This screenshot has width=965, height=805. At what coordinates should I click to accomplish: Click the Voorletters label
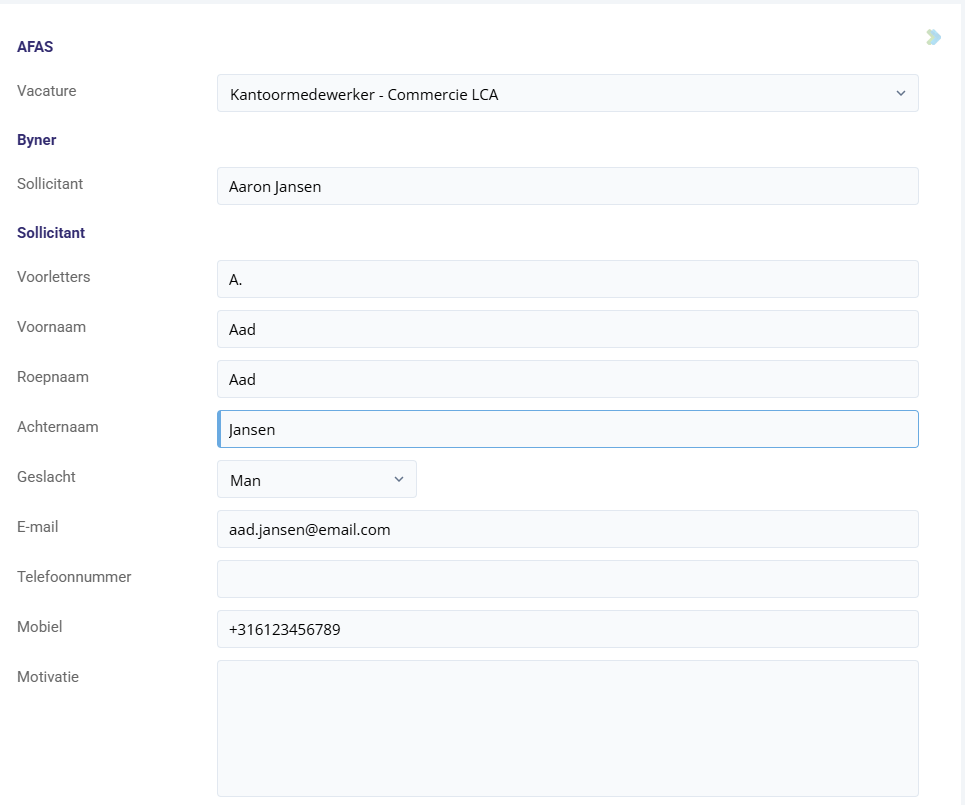(x=54, y=277)
